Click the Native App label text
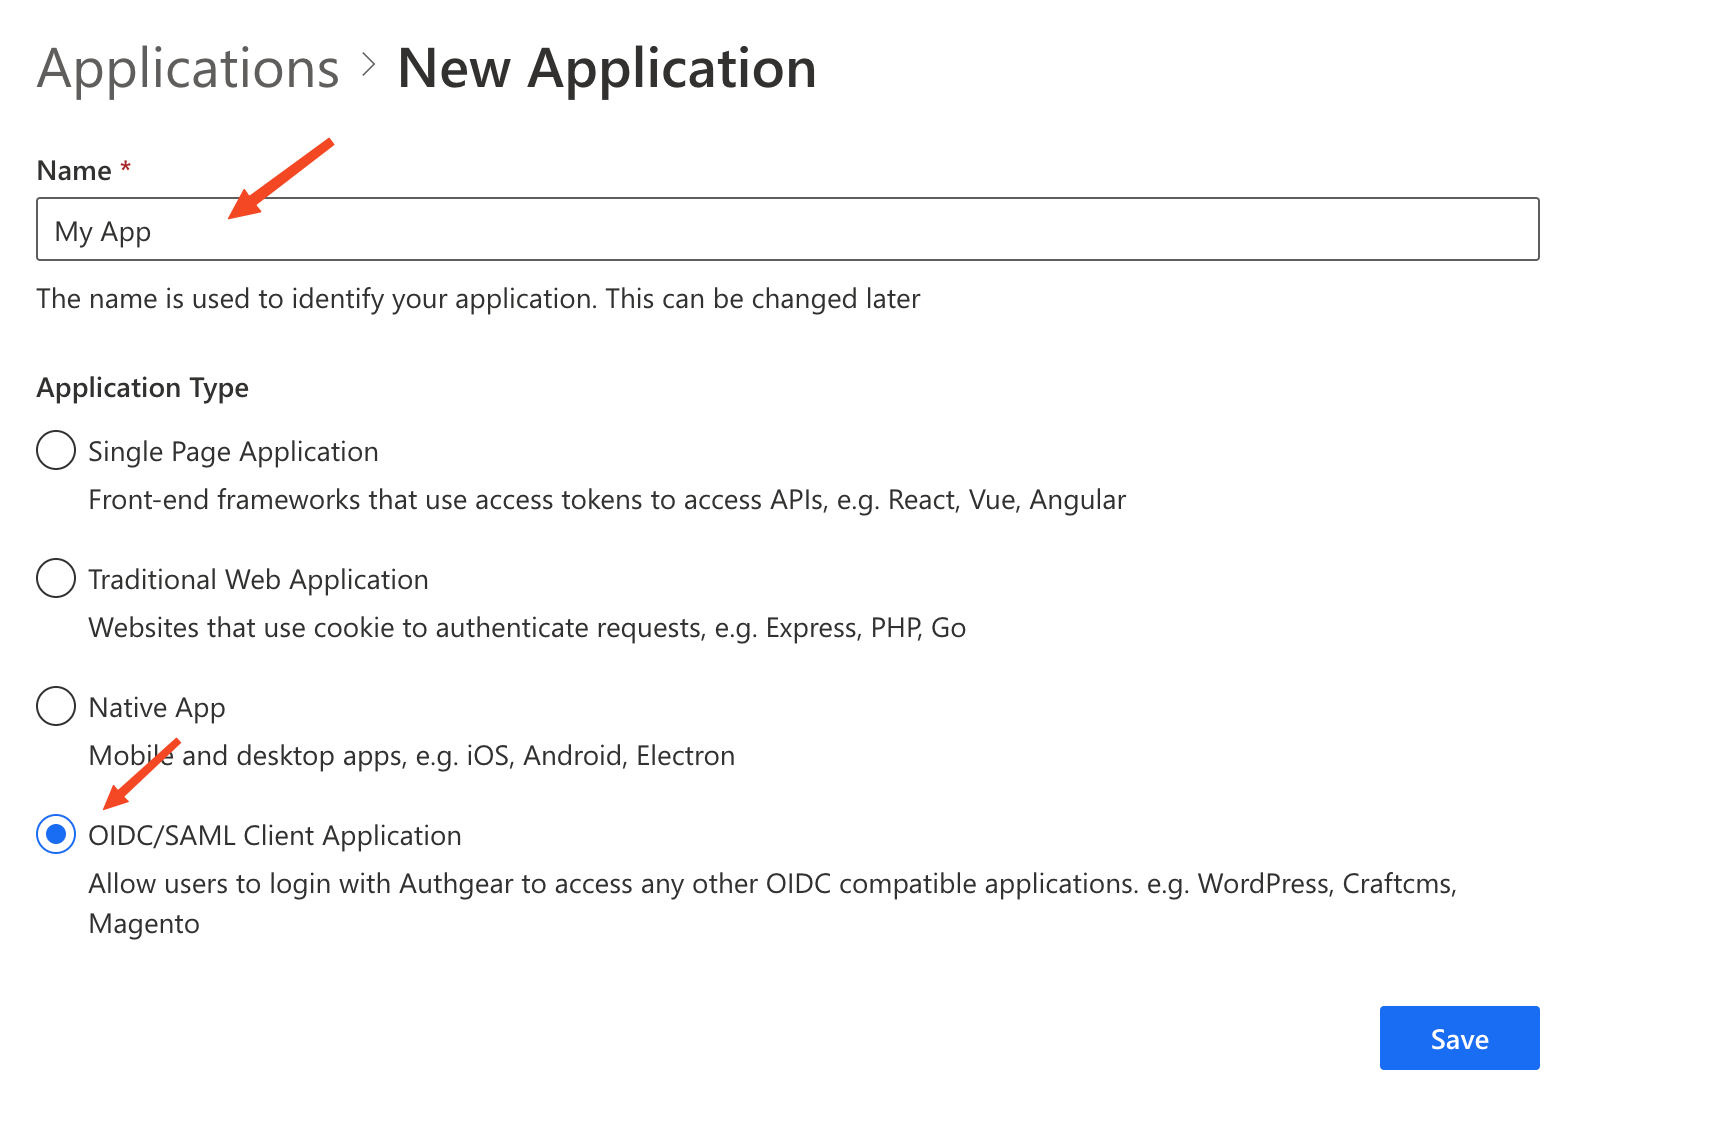The height and width of the screenshot is (1140, 1712). point(157,708)
